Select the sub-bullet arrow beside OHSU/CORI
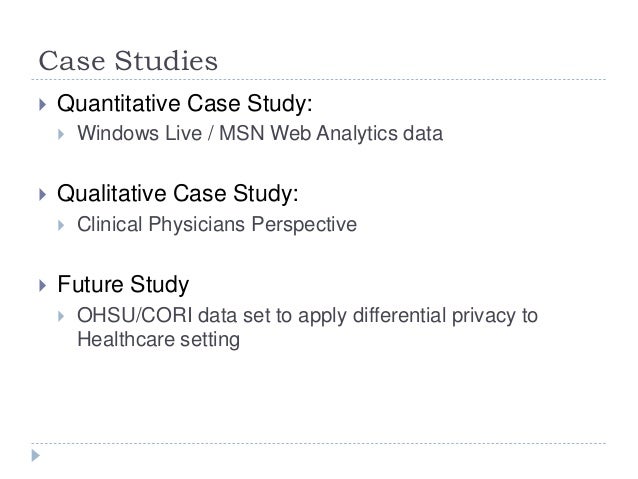This screenshot has width=638, height=479. 62,318
